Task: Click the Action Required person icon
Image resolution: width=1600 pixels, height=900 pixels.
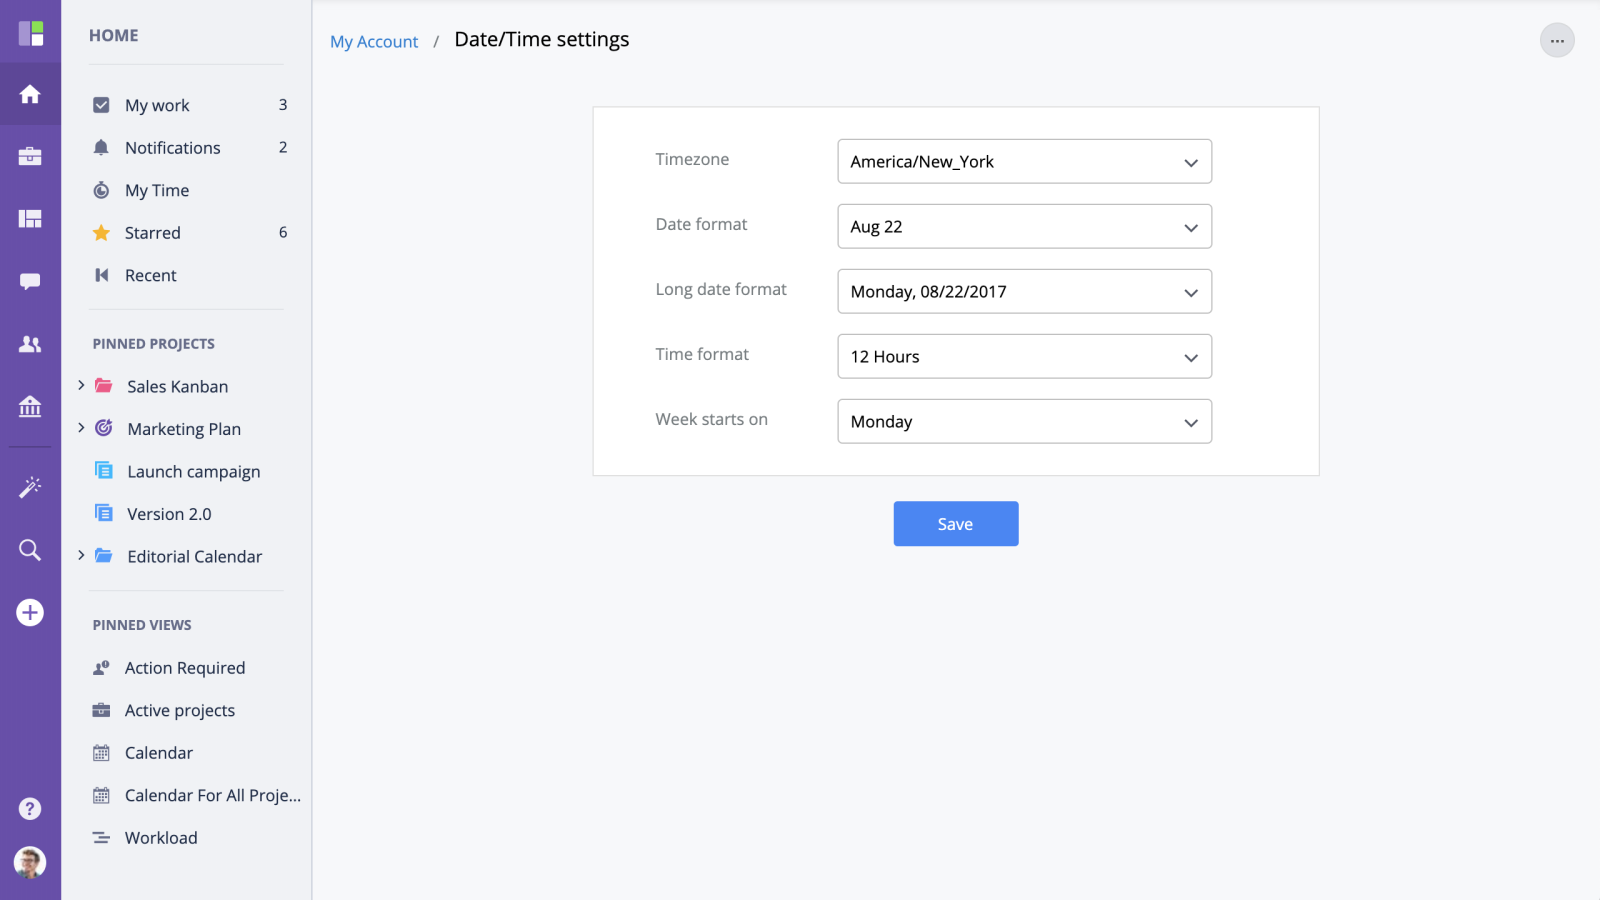Action: (x=101, y=668)
